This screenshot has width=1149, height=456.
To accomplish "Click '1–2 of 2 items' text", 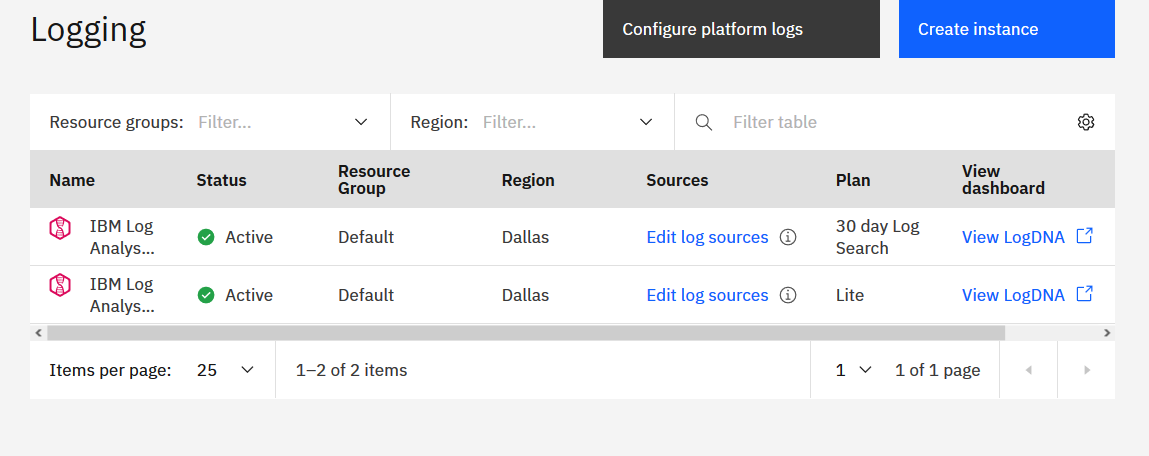I will click(352, 370).
